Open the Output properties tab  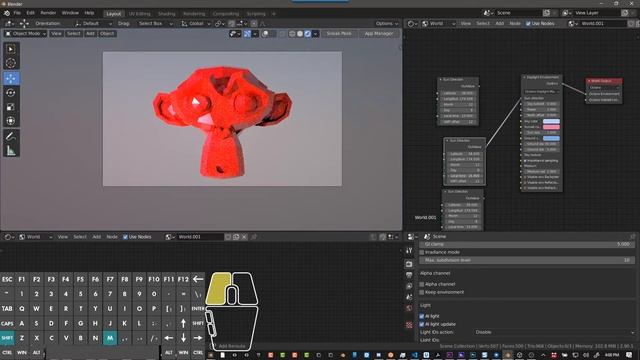(x=409, y=275)
